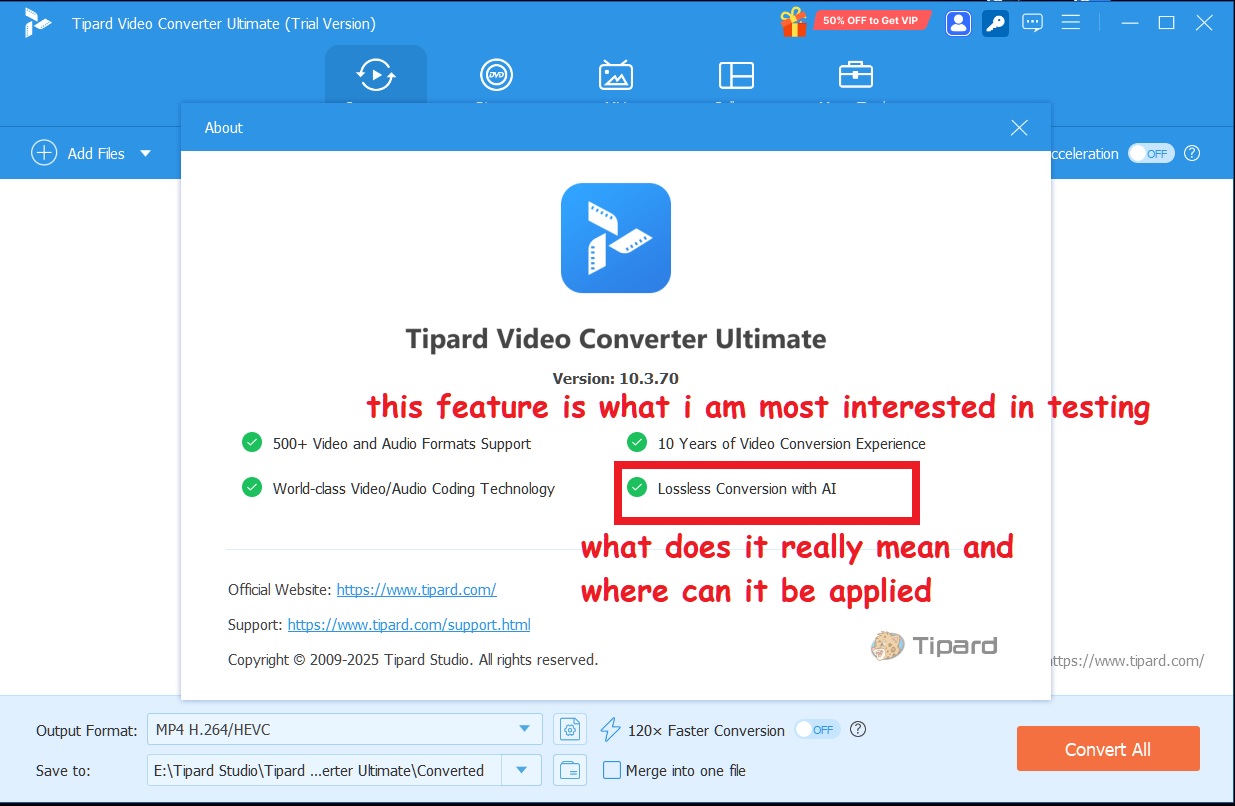The image size is (1235, 806).
Task: Click the 10 Years of Video Conversion Experience text
Action: click(791, 443)
